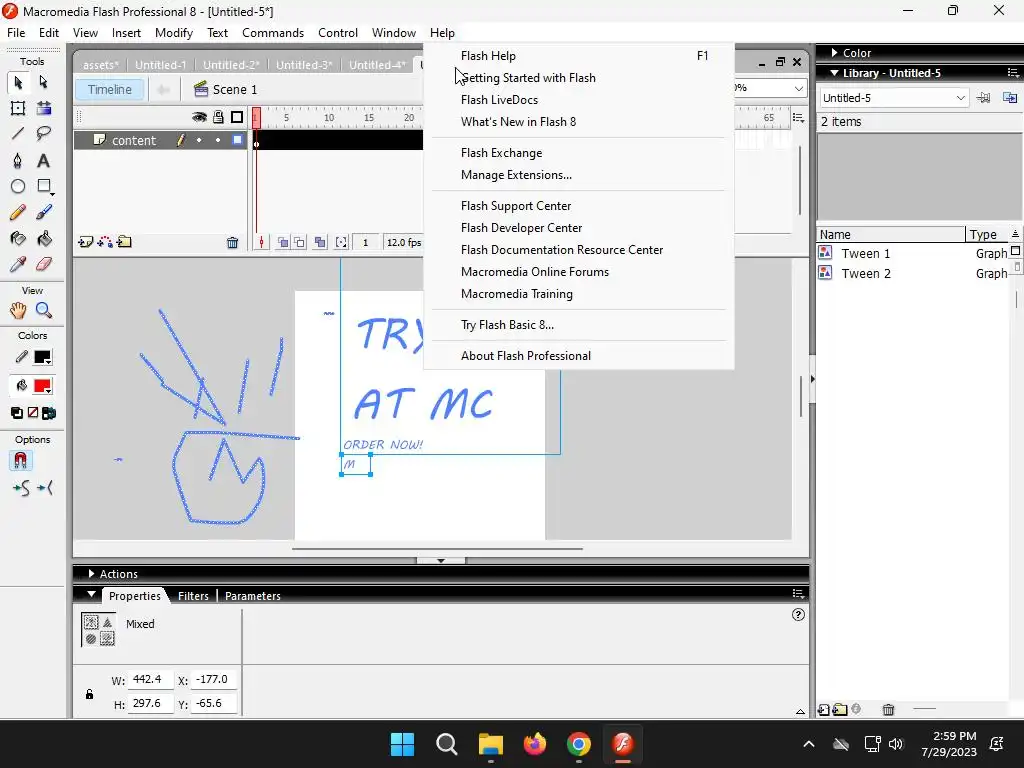
Task: Toggle Edit Multiple Frames button
Action: (320, 242)
